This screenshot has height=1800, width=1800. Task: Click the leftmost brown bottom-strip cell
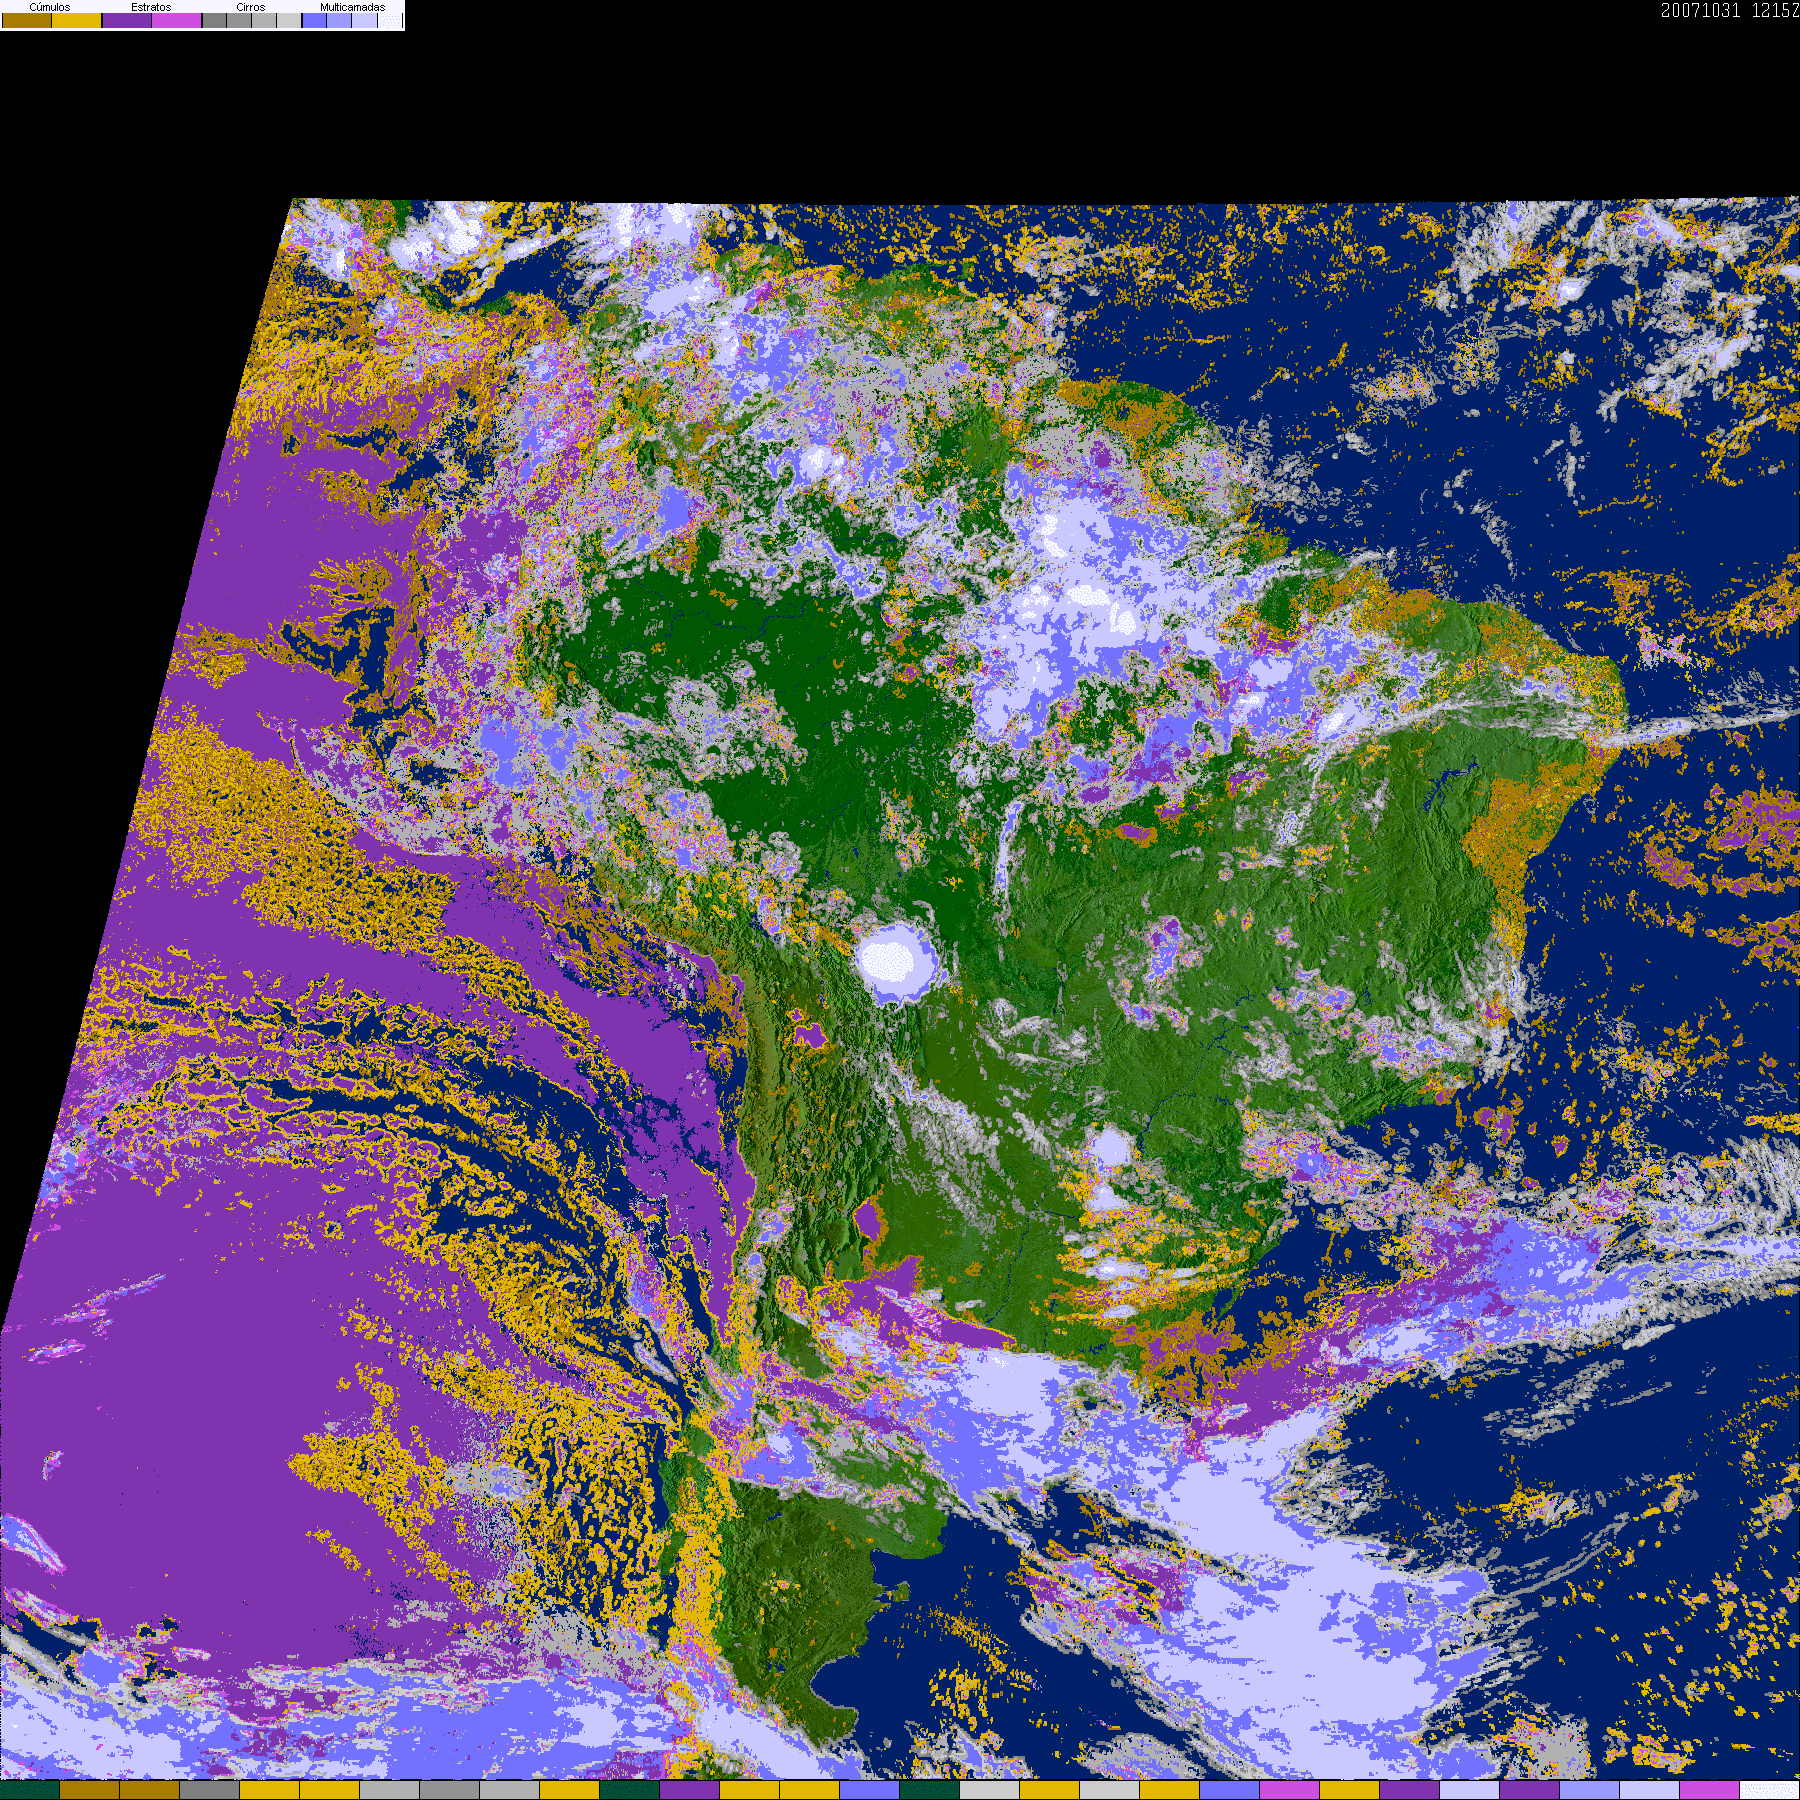90,1790
